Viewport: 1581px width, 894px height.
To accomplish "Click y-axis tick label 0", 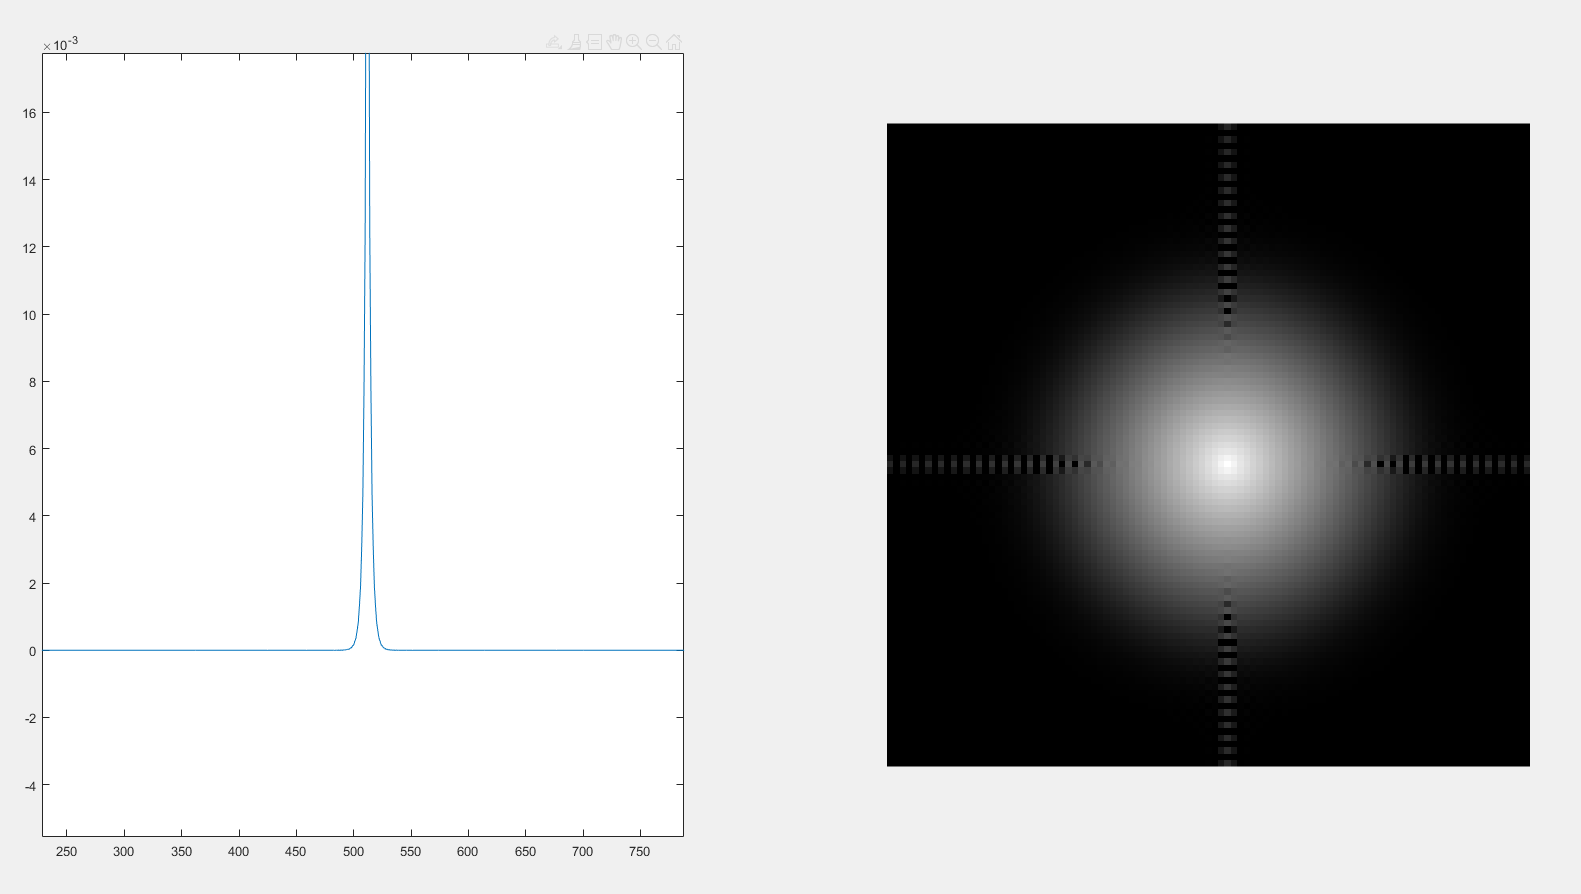I will pos(32,652).
